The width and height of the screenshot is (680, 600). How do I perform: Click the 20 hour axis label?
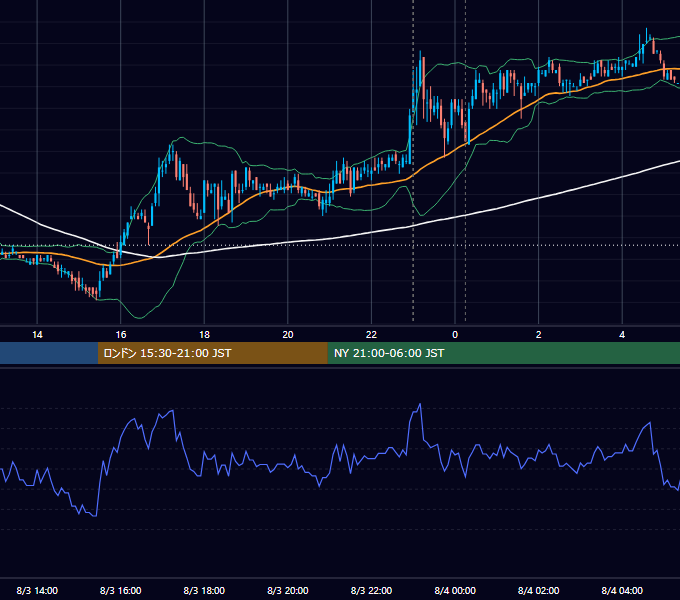pyautogui.click(x=288, y=335)
